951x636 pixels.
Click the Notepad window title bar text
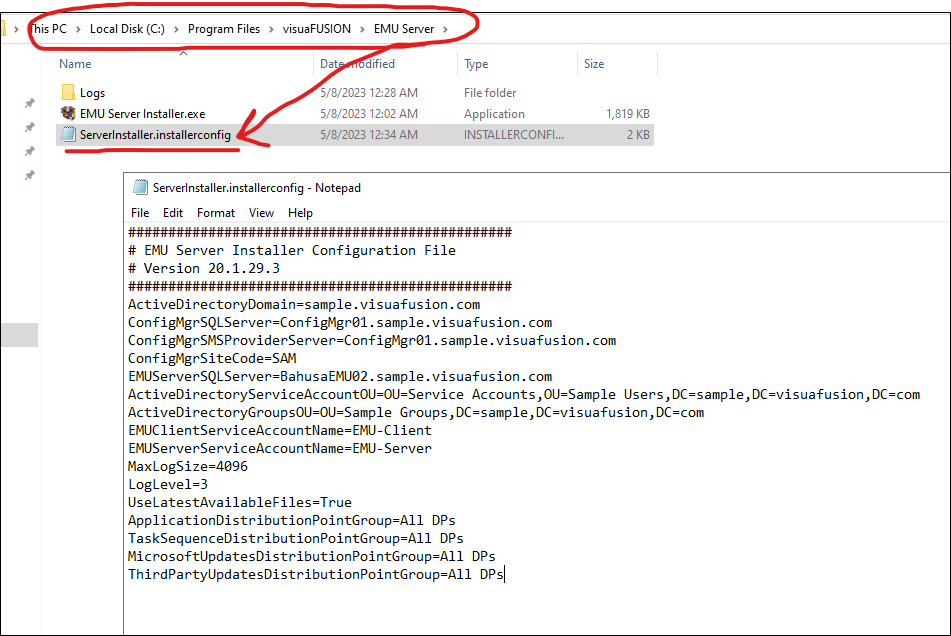point(257,188)
